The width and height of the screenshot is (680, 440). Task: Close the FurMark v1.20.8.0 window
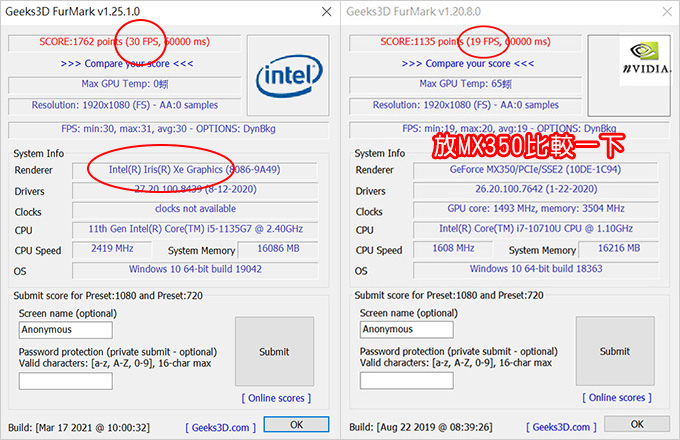(x=667, y=12)
